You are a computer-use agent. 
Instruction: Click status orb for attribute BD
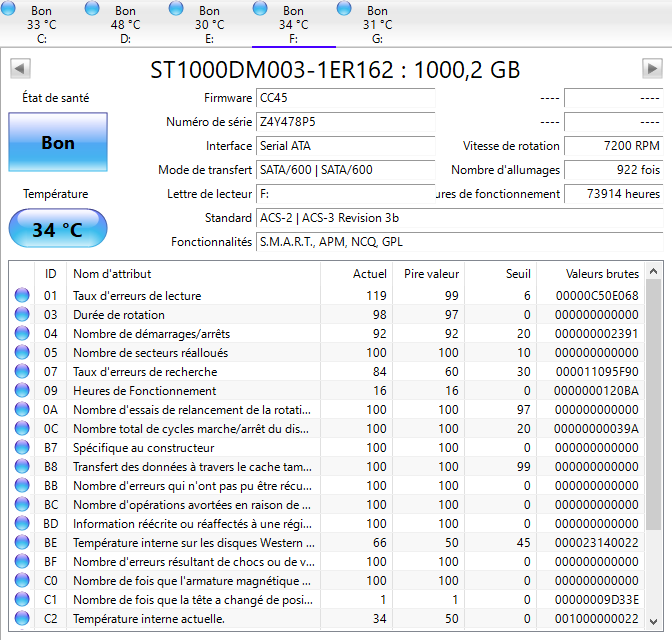[22, 523]
